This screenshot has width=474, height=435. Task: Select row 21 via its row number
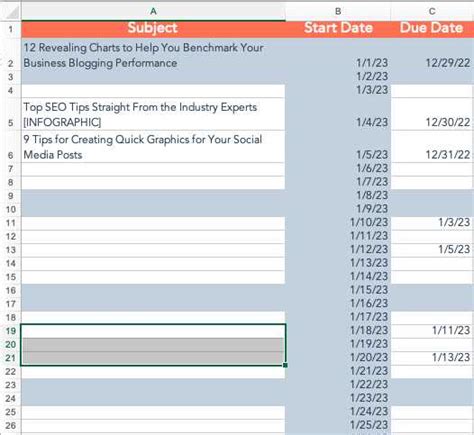[11, 358]
